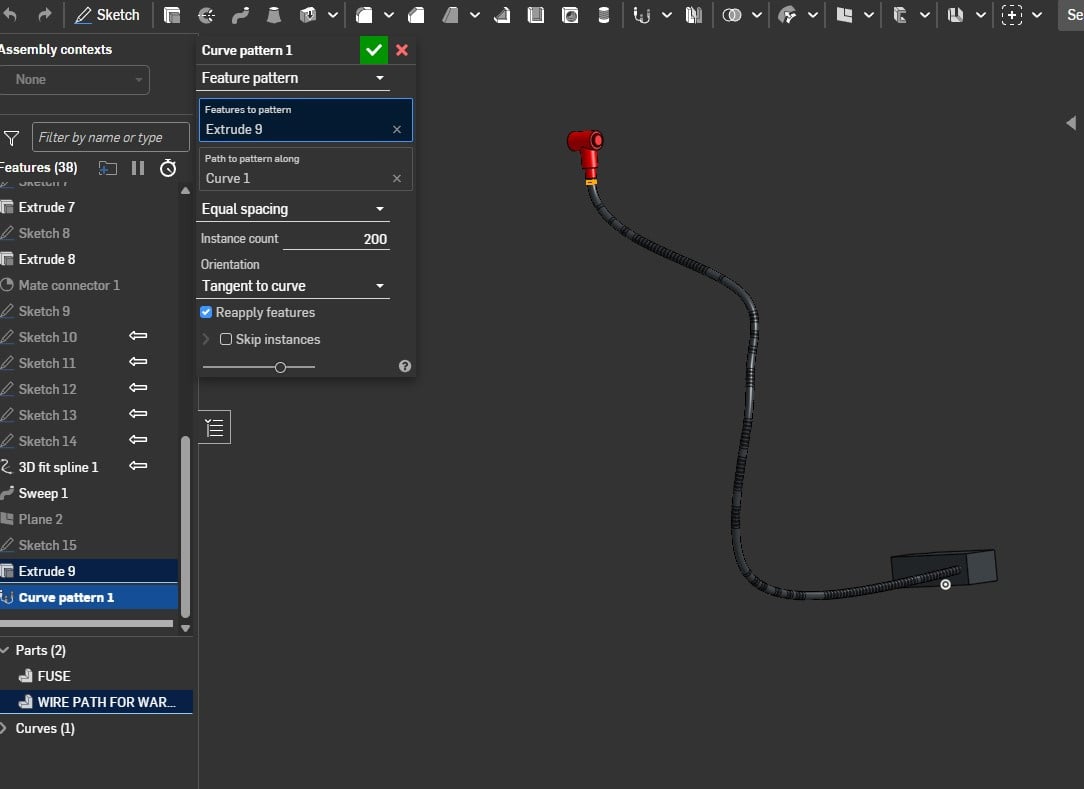Pause feature regeneration with the pause icon
Image resolution: width=1084 pixels, height=789 pixels.
[x=138, y=168]
